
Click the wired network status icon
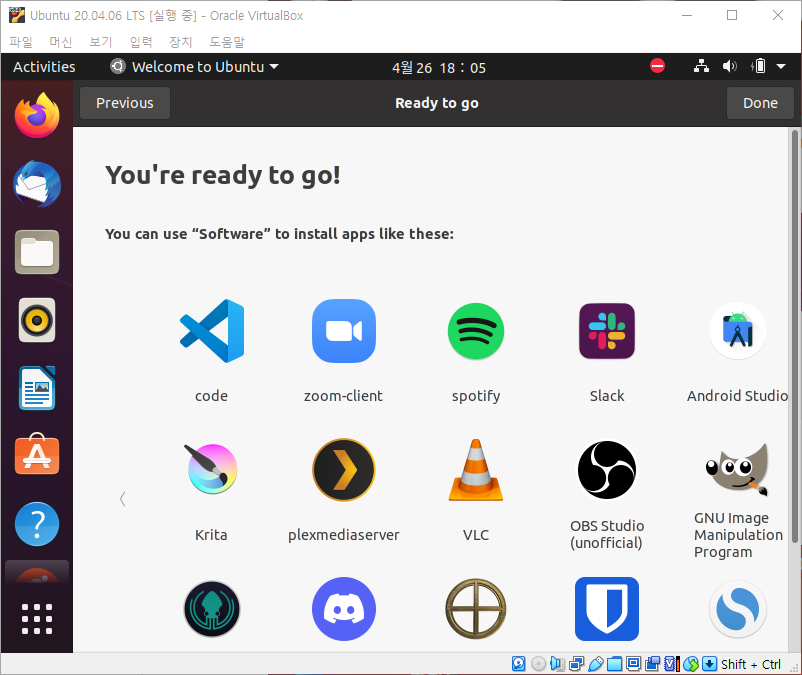[x=701, y=66]
